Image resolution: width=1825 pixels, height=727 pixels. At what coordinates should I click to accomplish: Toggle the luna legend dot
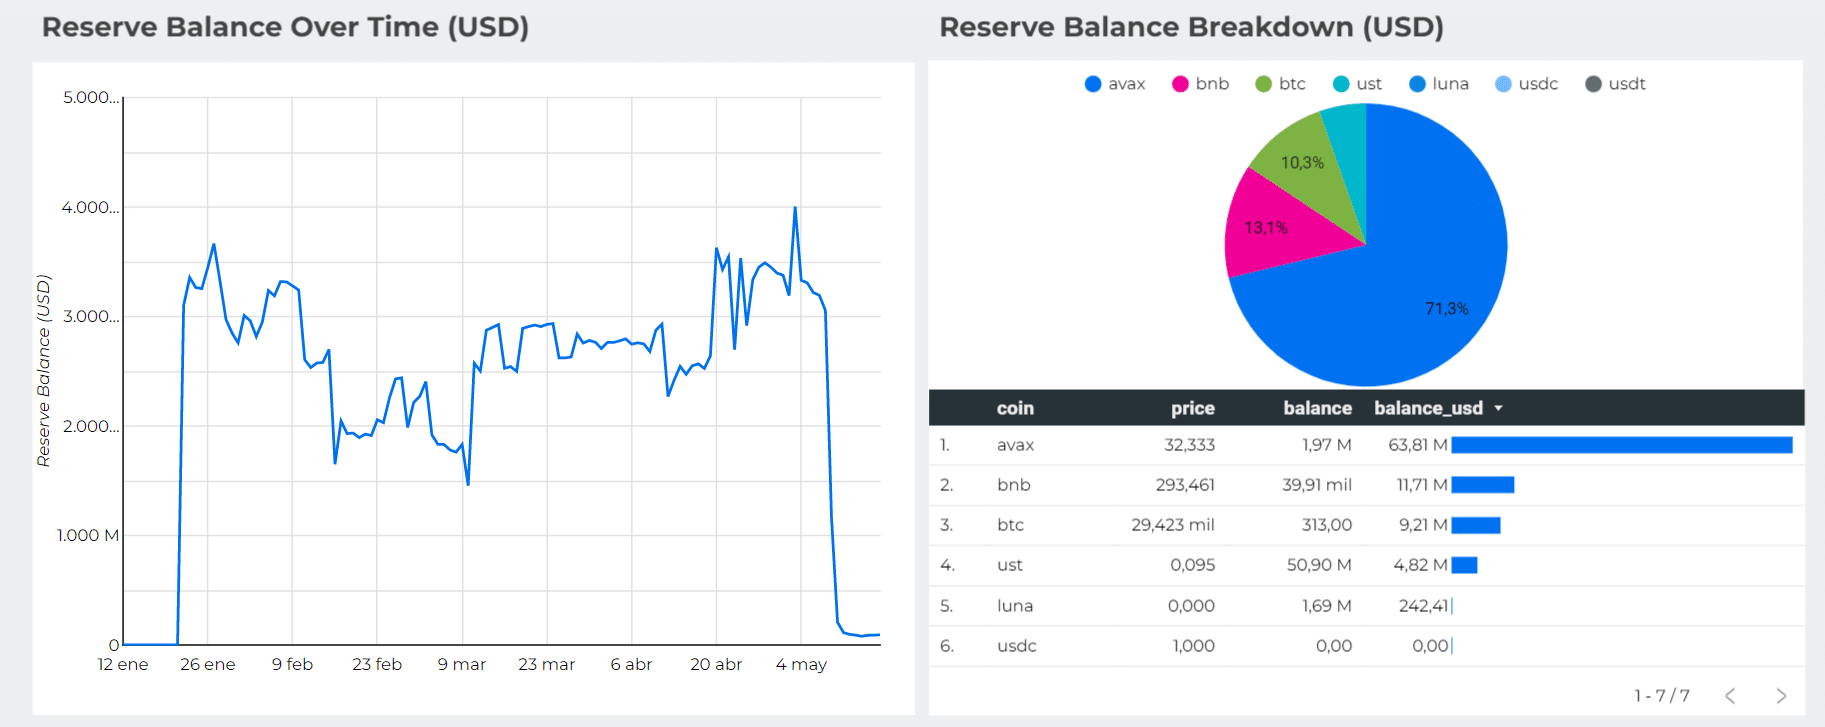pyautogui.click(x=1417, y=84)
